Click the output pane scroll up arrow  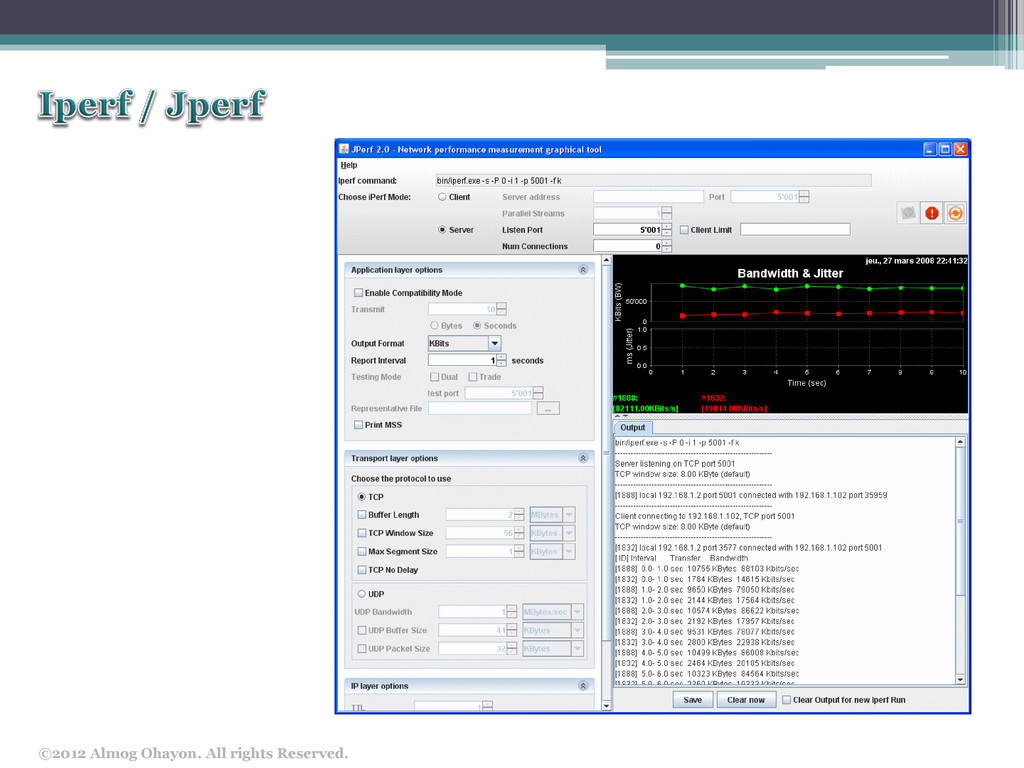tap(960, 442)
